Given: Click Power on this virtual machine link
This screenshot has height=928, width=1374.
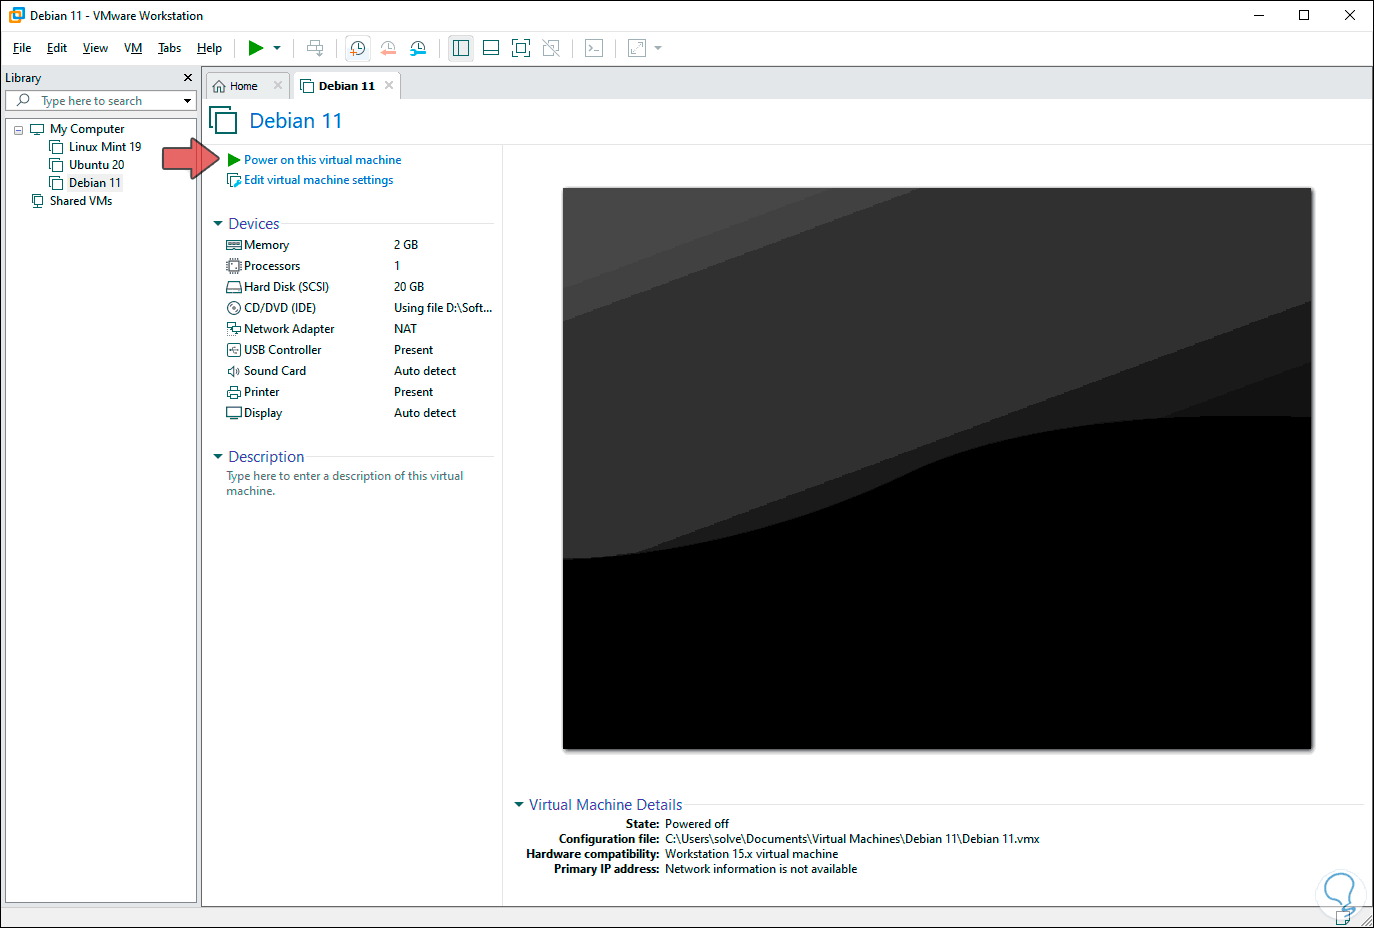Looking at the screenshot, I should pyautogui.click(x=322, y=160).
